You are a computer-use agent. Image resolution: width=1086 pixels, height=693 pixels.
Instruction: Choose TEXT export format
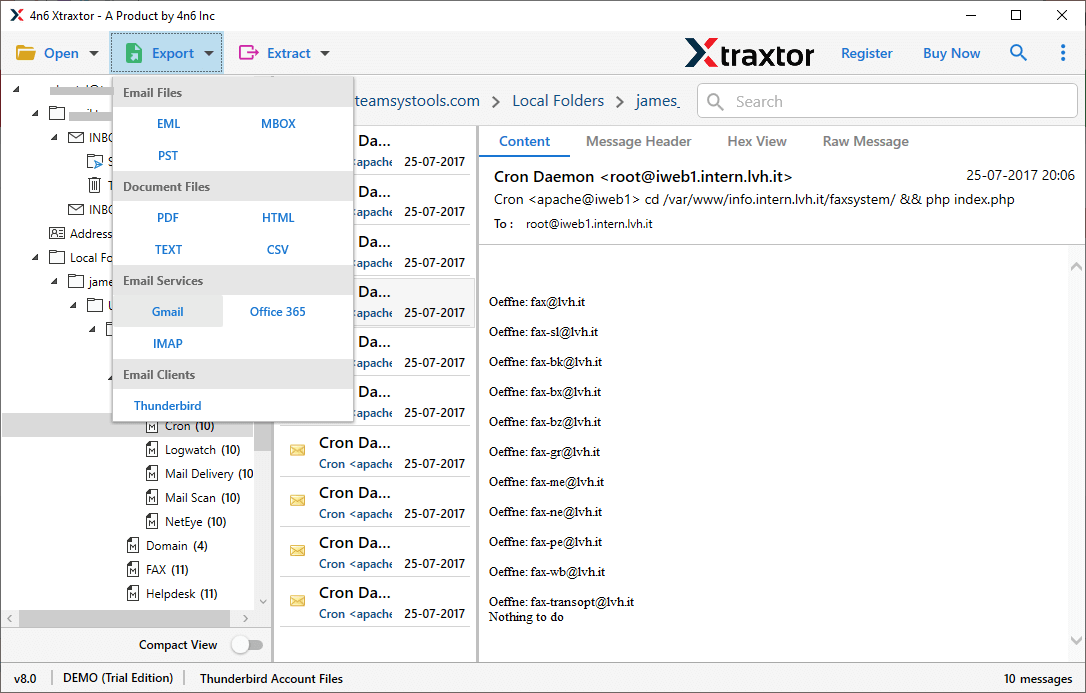168,250
